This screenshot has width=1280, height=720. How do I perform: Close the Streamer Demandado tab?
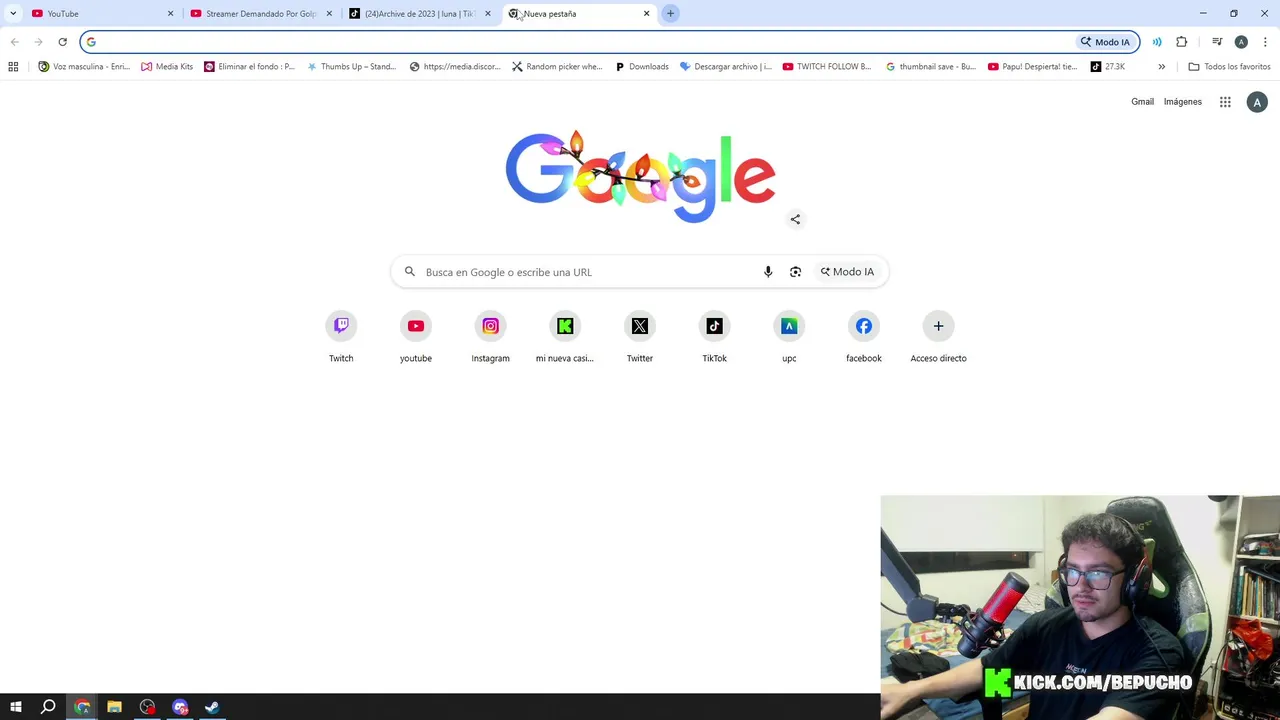click(329, 14)
